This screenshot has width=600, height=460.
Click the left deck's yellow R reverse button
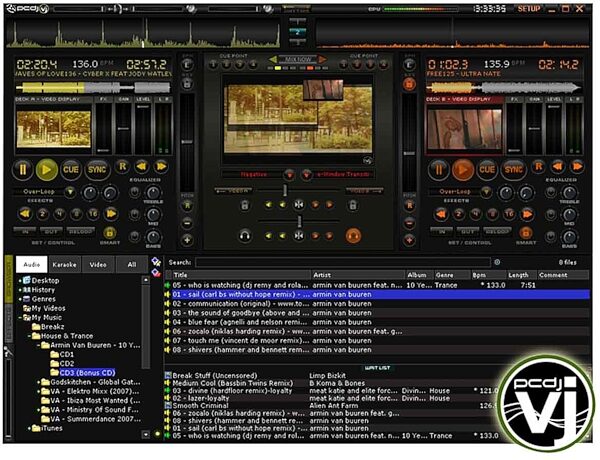[122, 166]
